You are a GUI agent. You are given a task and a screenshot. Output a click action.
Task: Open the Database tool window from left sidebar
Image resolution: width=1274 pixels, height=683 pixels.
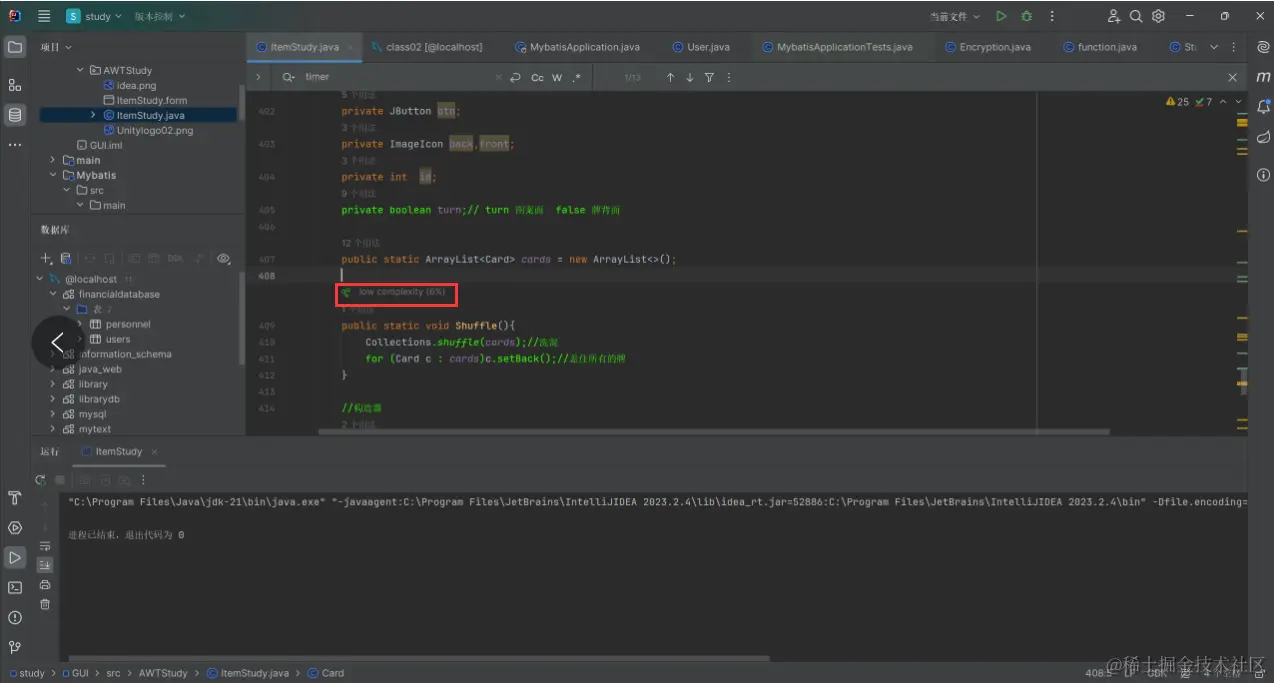(x=15, y=115)
